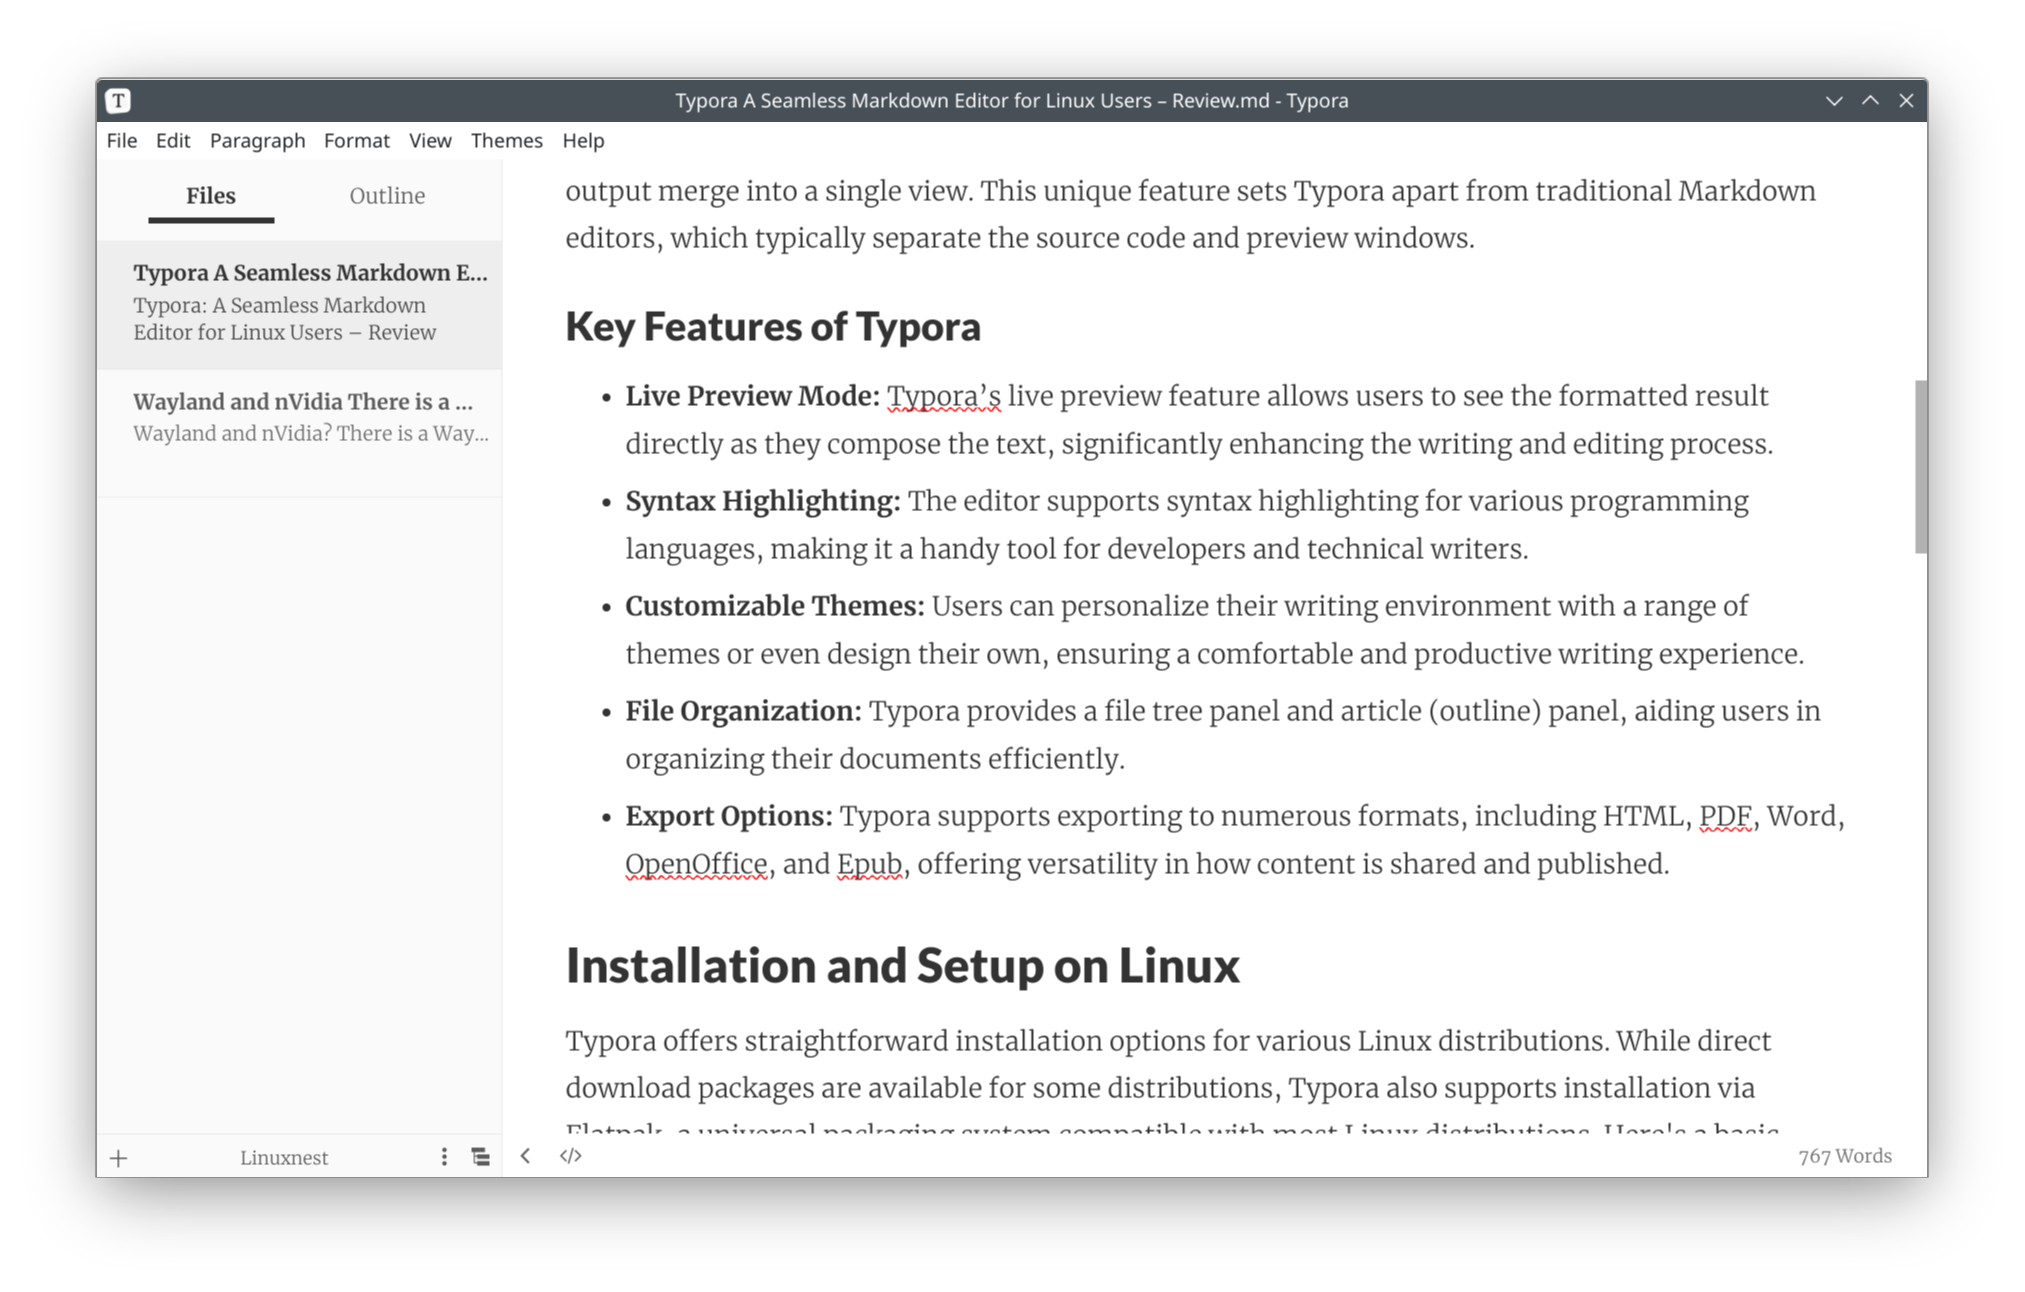Create a new file with the plus icon

pyautogui.click(x=118, y=1157)
